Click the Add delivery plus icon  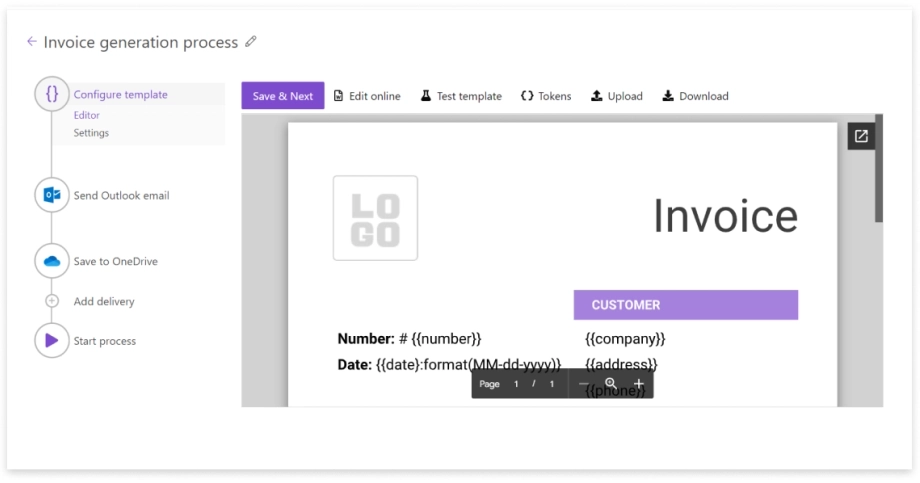[52, 301]
